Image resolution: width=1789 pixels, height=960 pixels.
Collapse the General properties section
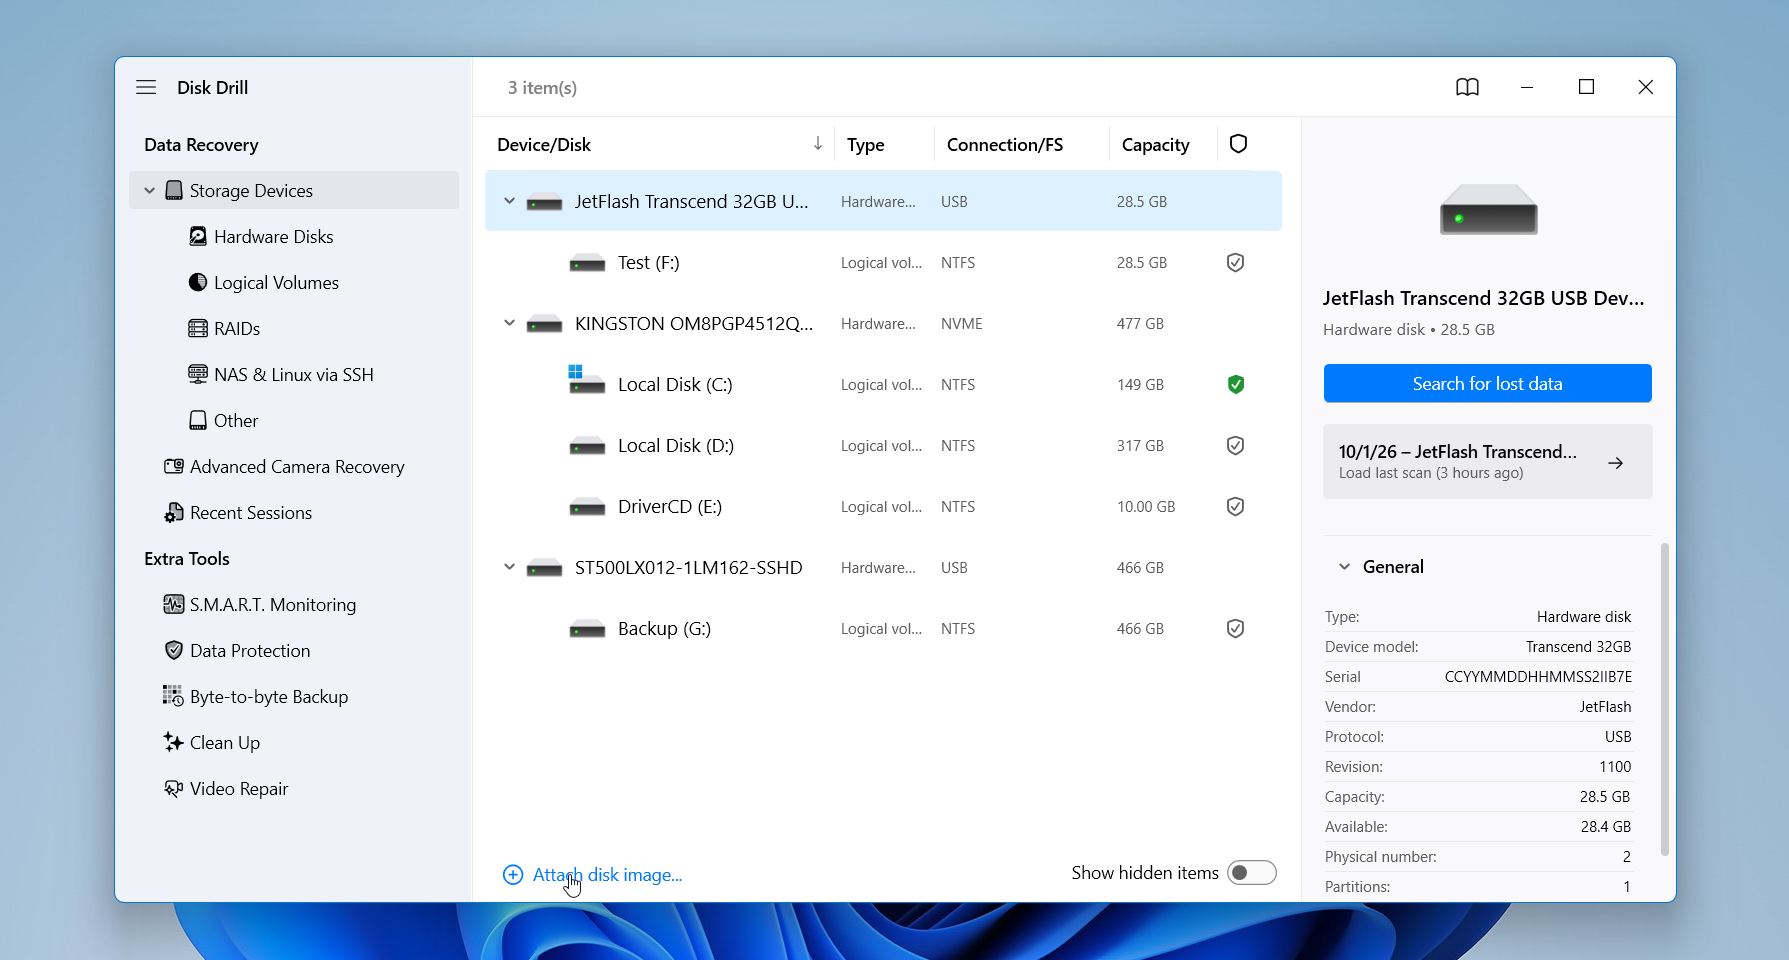(x=1344, y=566)
